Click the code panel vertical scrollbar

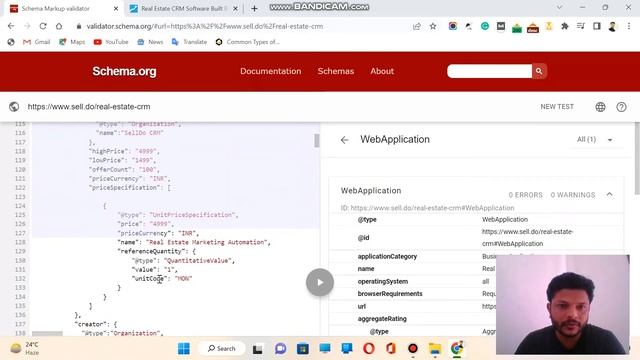[x=316, y=140]
